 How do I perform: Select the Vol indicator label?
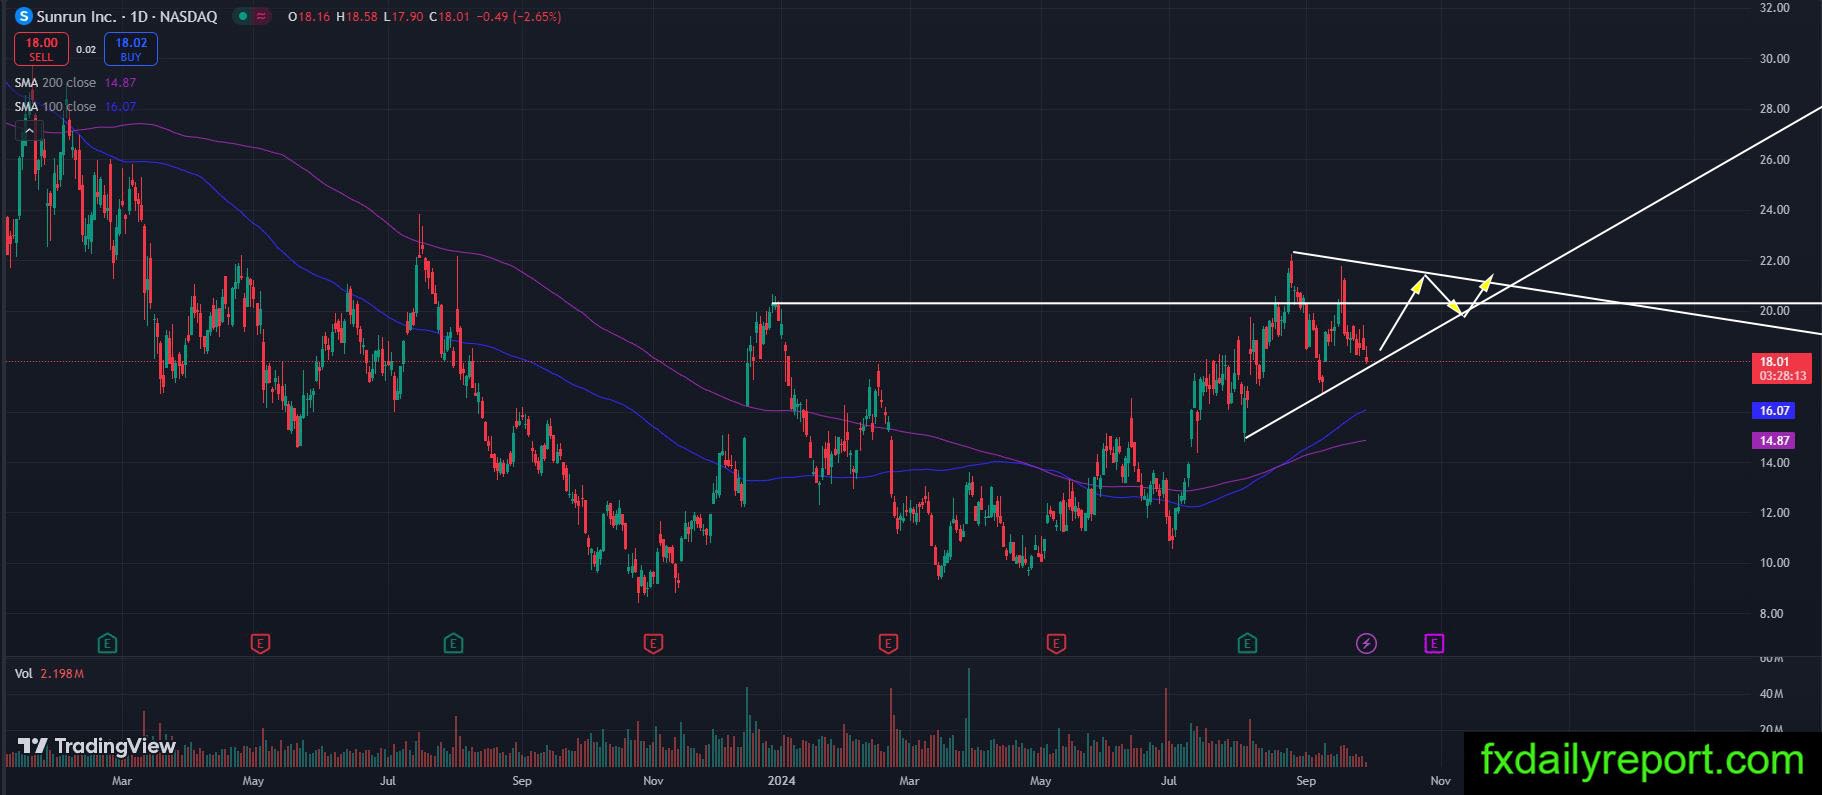coord(23,674)
